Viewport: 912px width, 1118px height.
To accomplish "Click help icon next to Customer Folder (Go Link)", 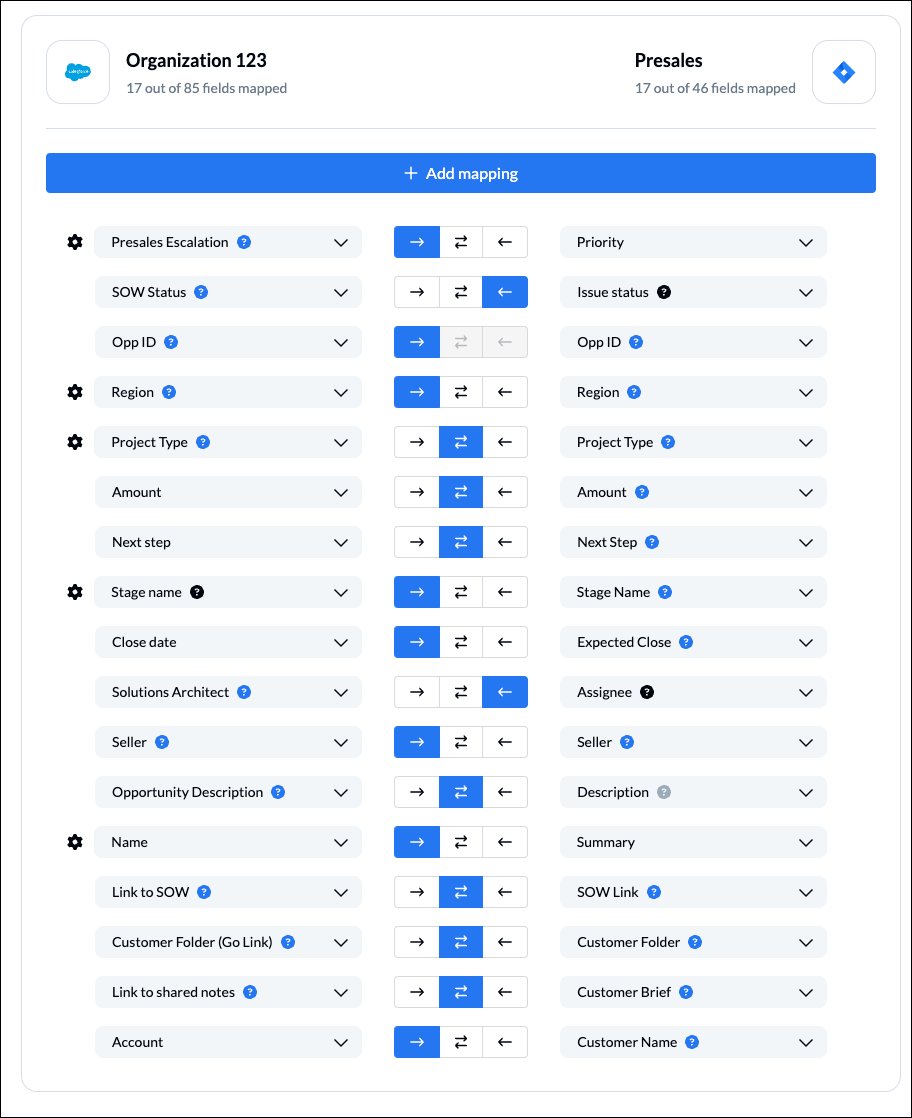I will tap(288, 942).
